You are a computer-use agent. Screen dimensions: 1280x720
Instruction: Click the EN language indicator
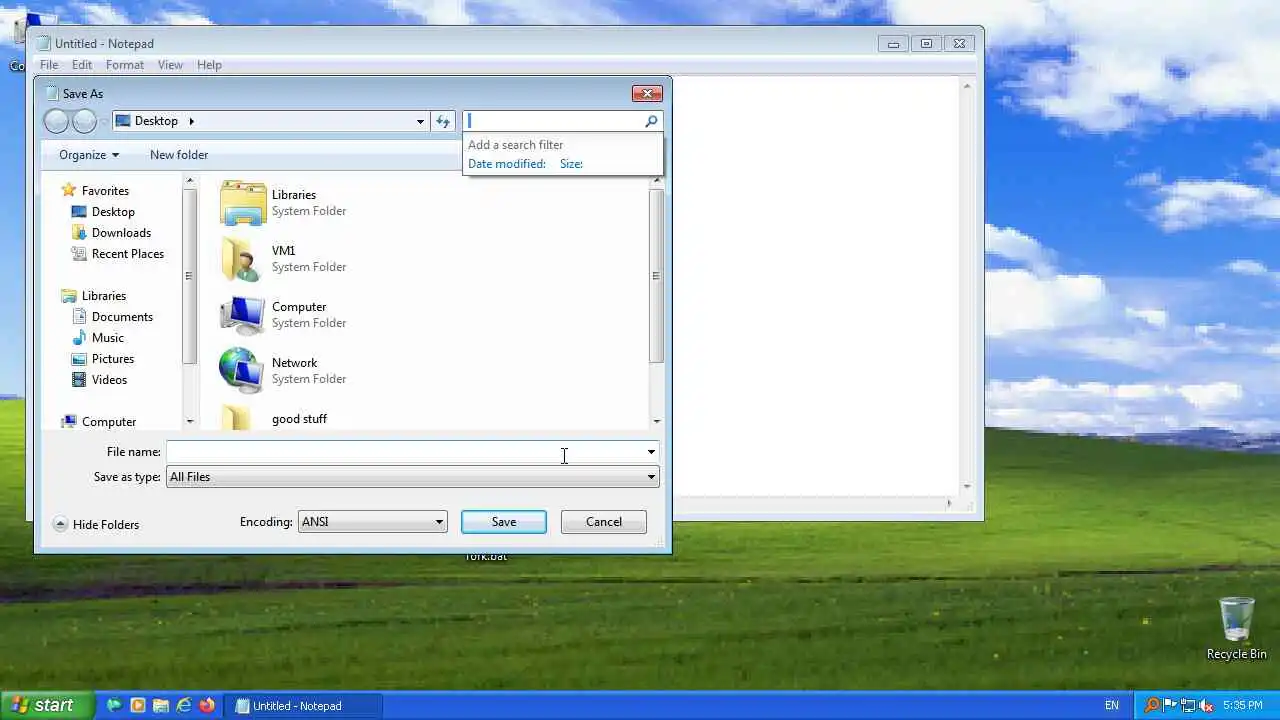(x=1111, y=705)
